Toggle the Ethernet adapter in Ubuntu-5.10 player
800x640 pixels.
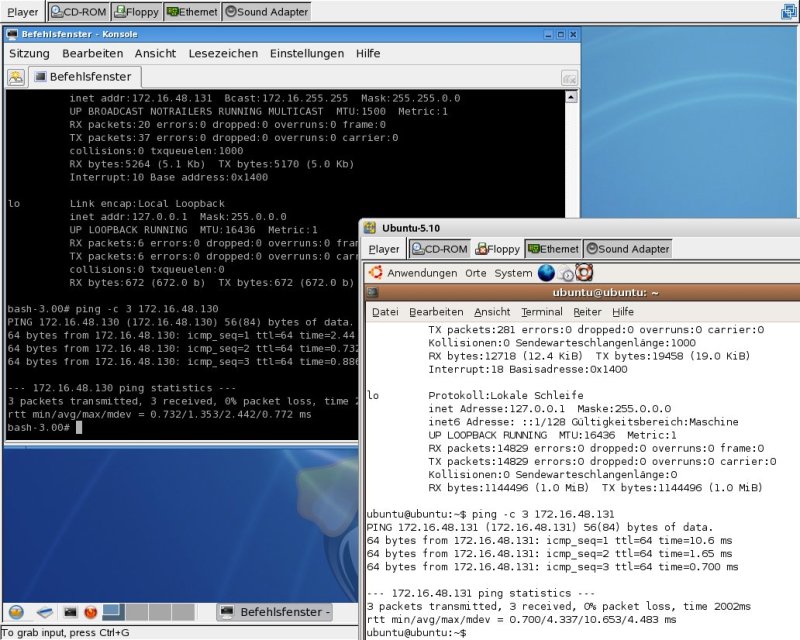click(553, 249)
